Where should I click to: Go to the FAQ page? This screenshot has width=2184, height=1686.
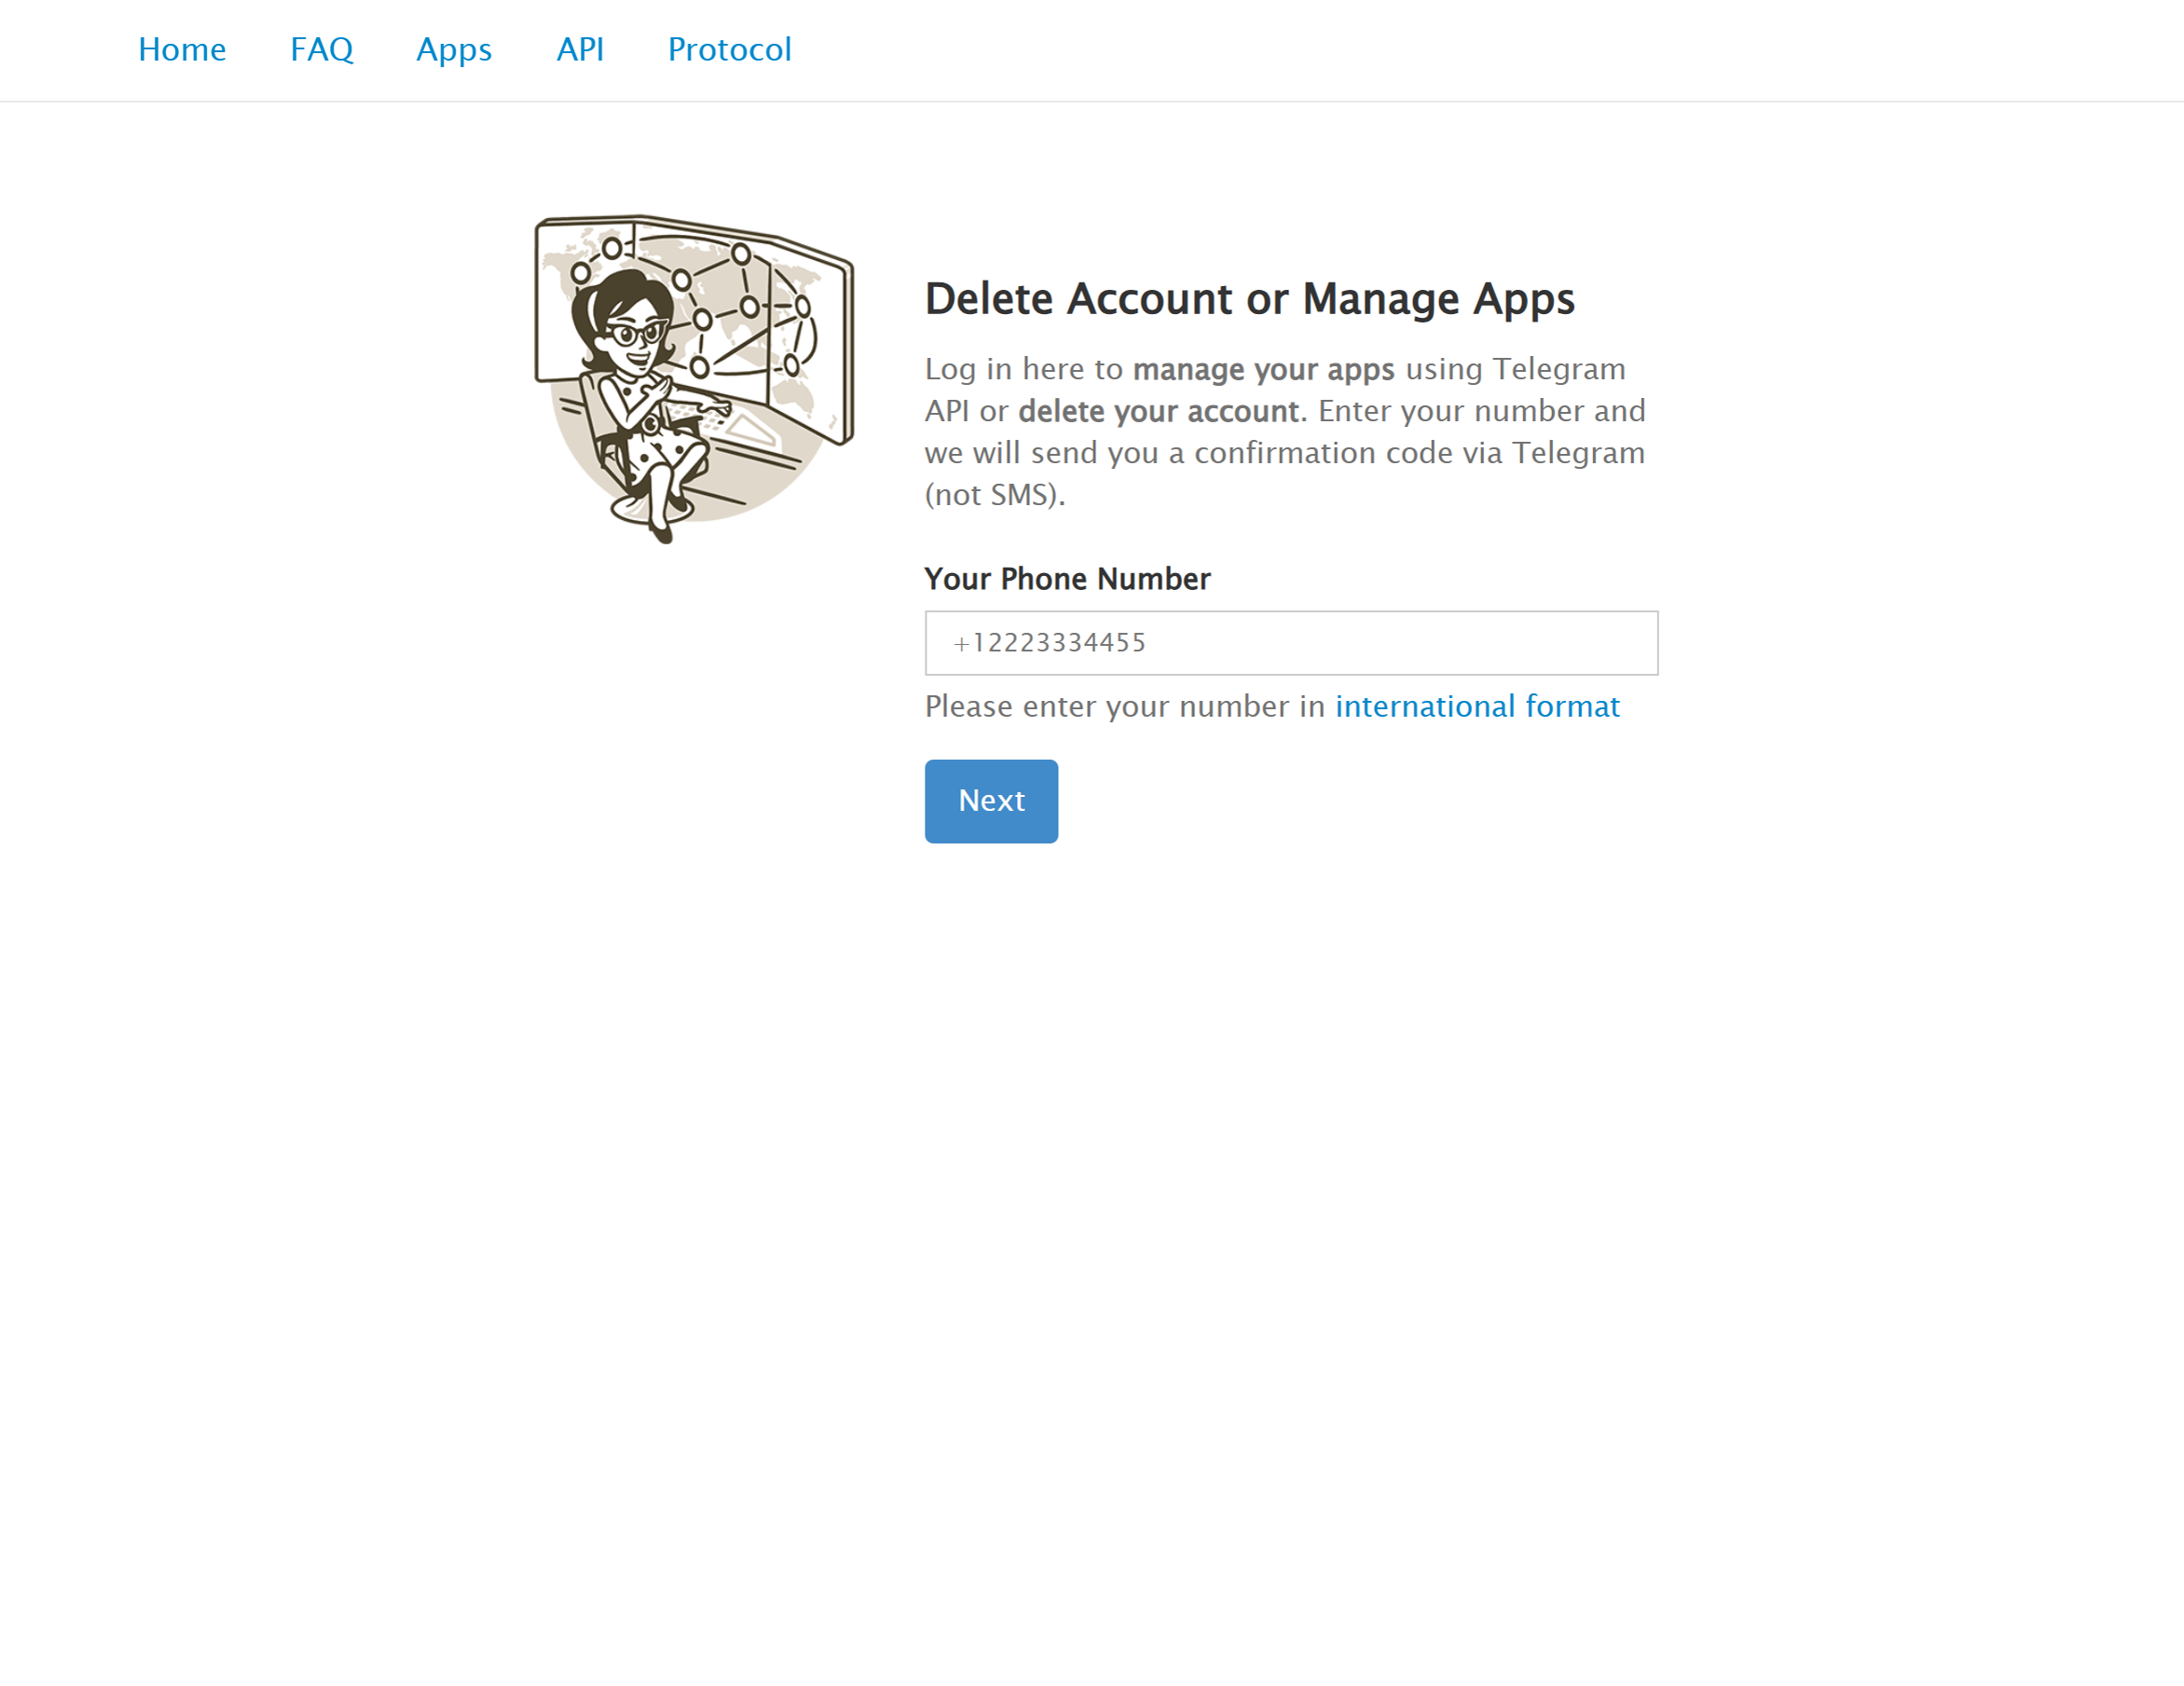(x=322, y=50)
